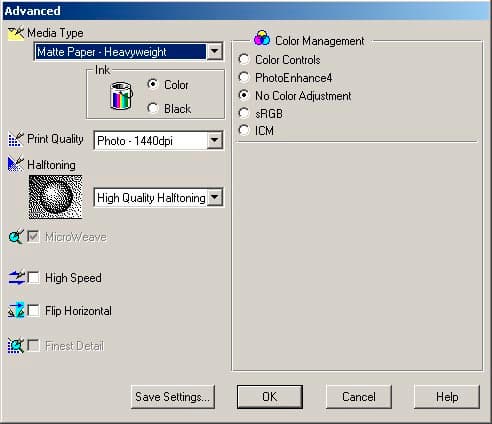Viewport: 492px width, 424px height.
Task: Click the Finest Detail checkbox
Action: pos(33,345)
